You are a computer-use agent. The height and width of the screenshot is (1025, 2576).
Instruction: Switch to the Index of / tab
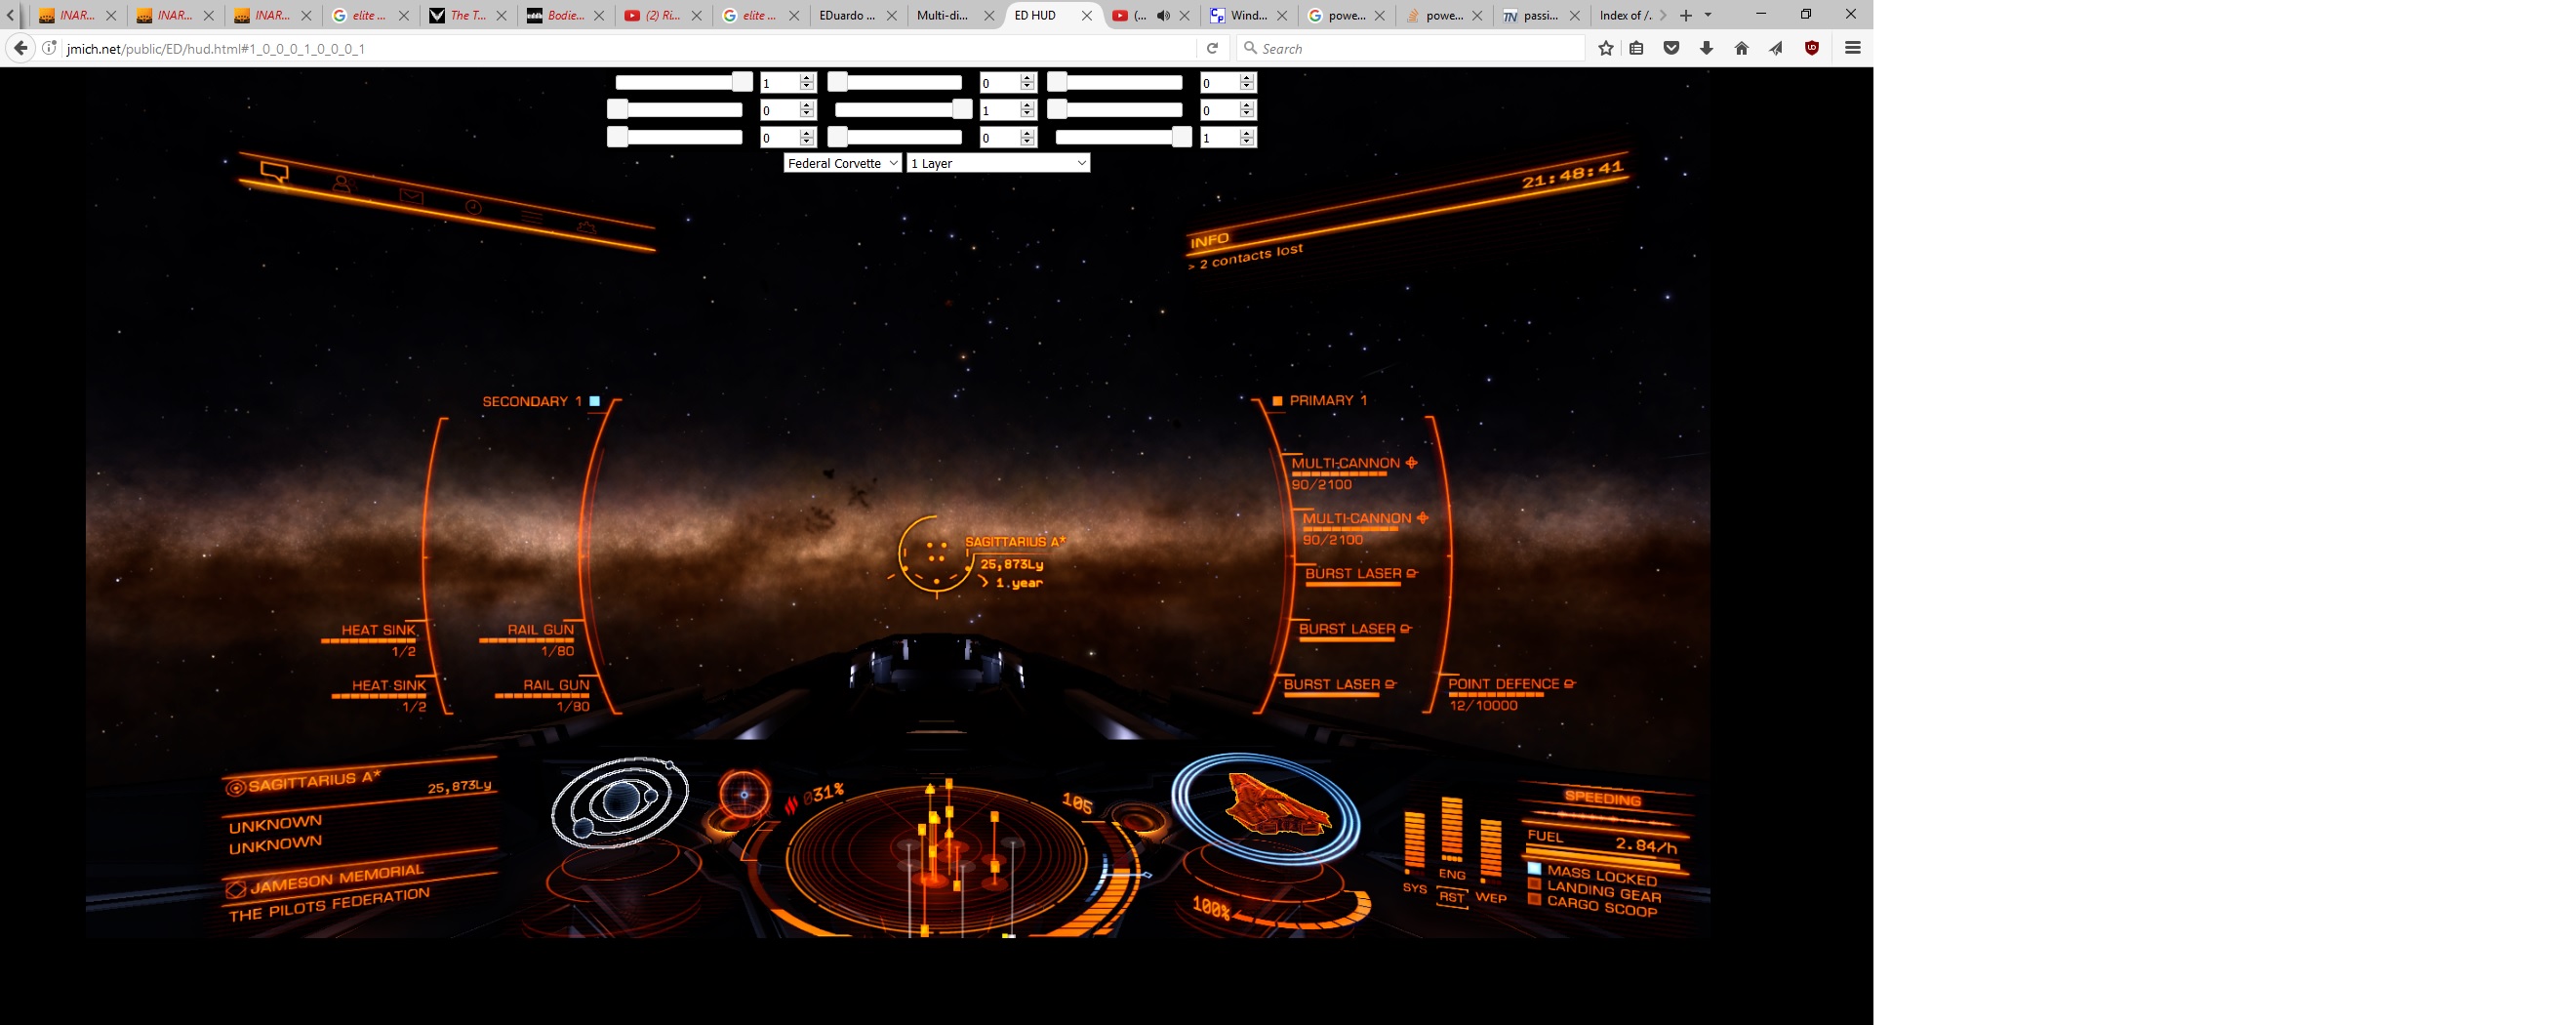tap(1626, 15)
